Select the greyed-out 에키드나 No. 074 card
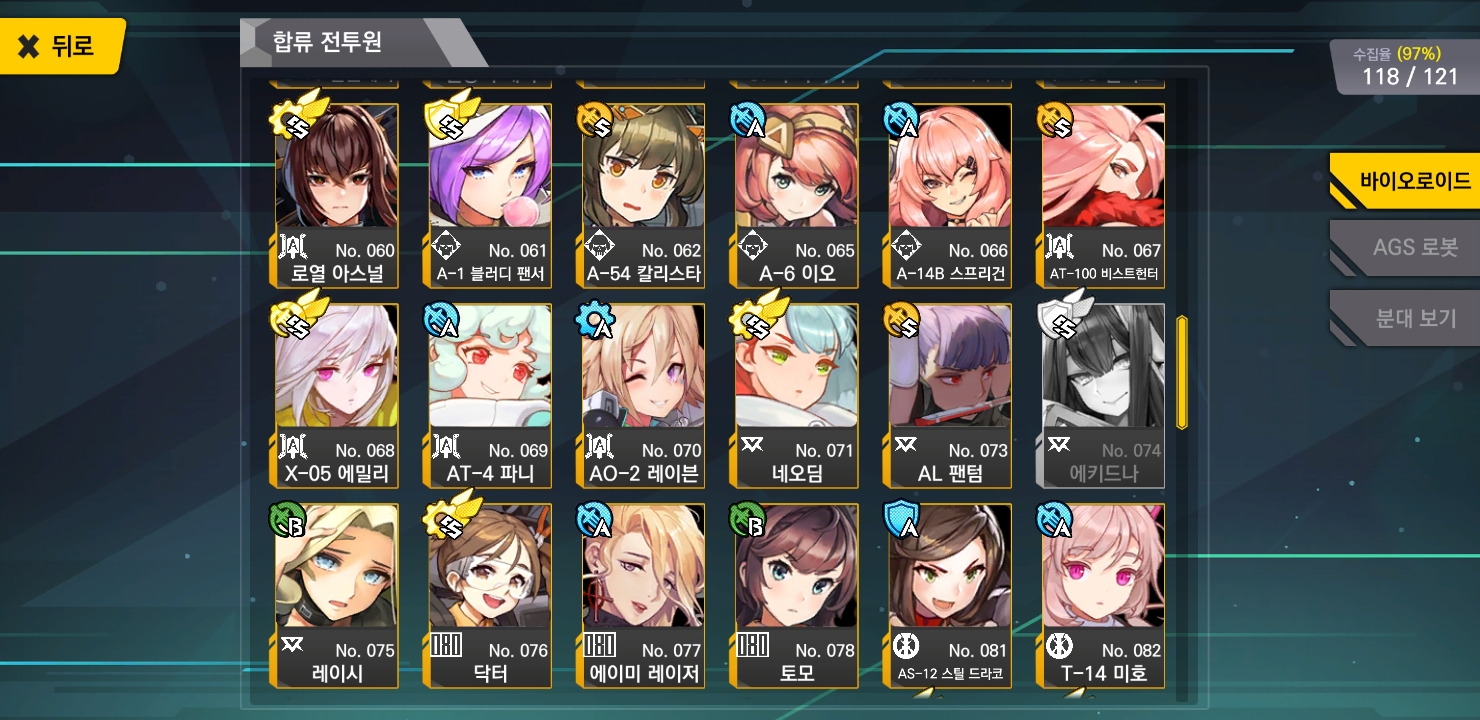This screenshot has height=720, width=1480. [x=1103, y=396]
